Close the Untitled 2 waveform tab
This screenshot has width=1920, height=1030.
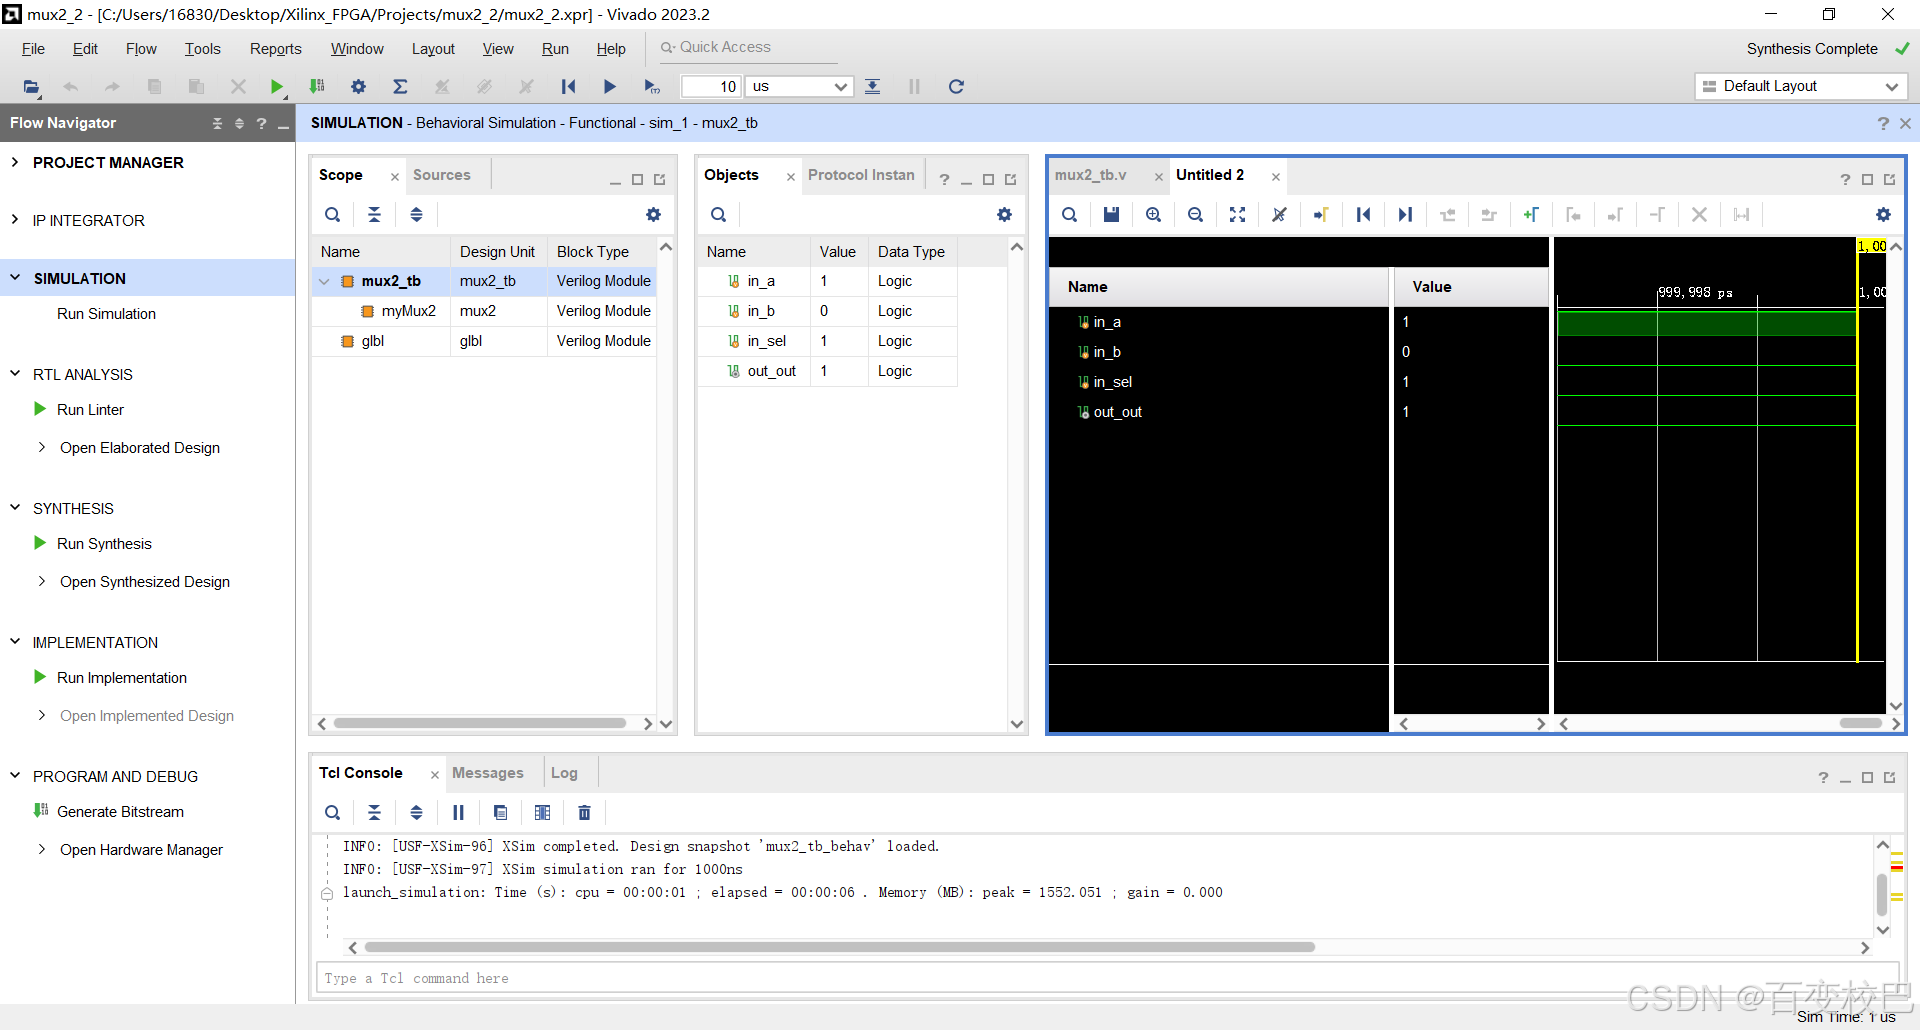(x=1276, y=177)
